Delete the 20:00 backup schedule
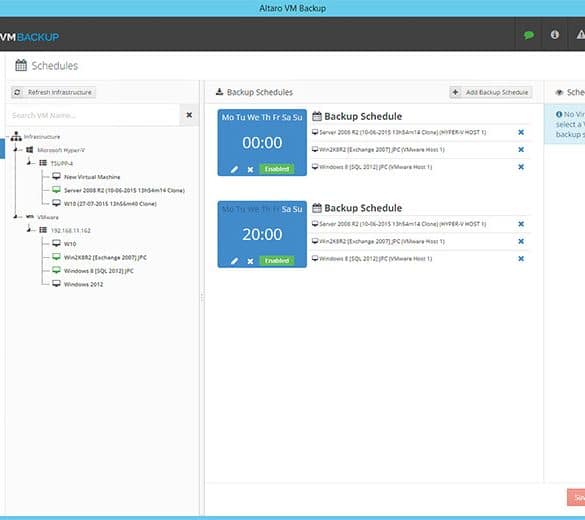 click(250, 261)
